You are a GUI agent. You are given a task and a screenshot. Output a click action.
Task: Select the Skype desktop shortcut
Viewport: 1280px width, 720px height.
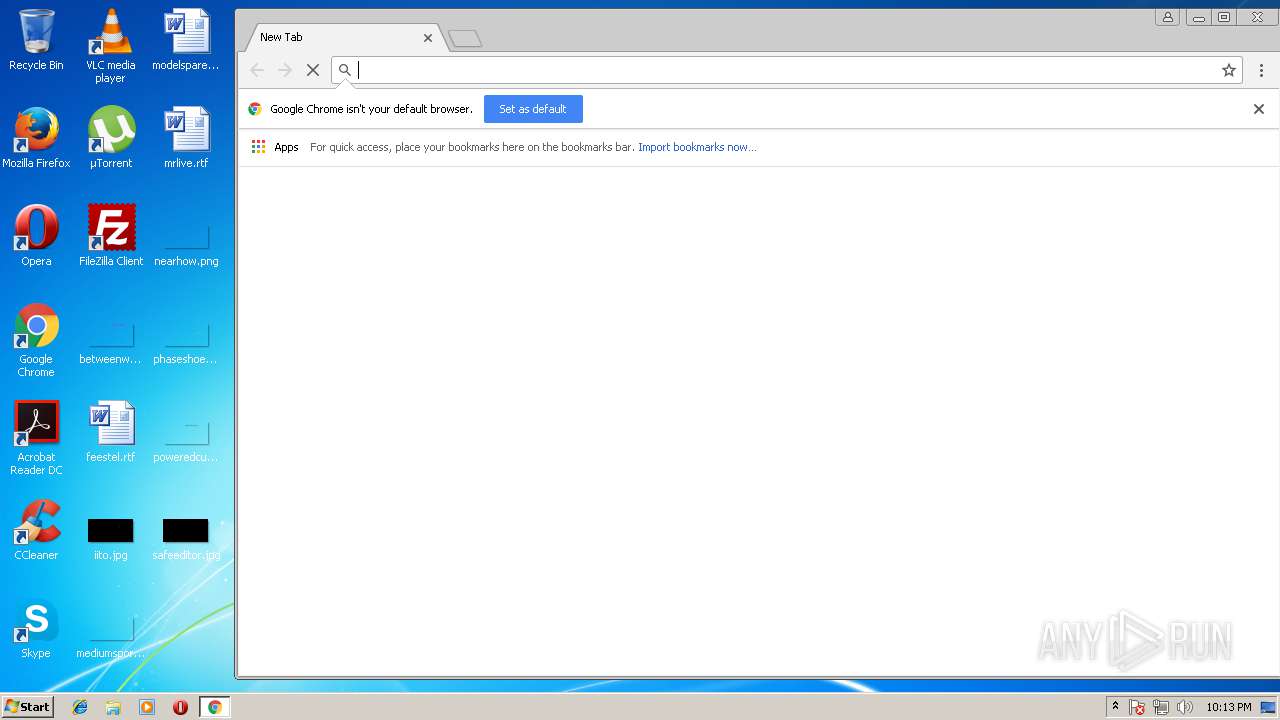point(36,628)
